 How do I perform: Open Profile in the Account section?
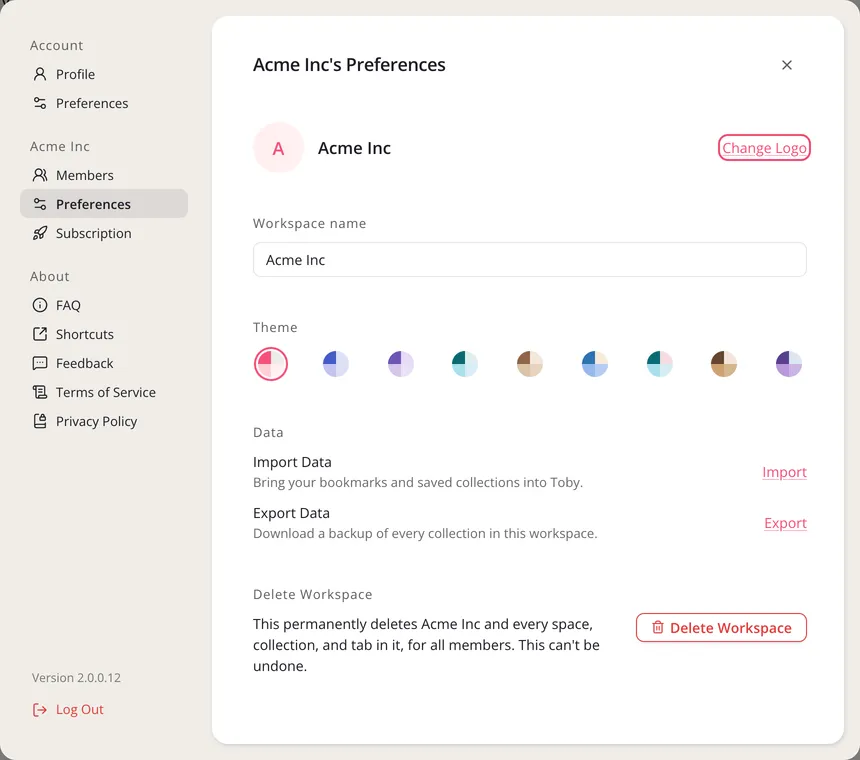pyautogui.click(x=104, y=74)
